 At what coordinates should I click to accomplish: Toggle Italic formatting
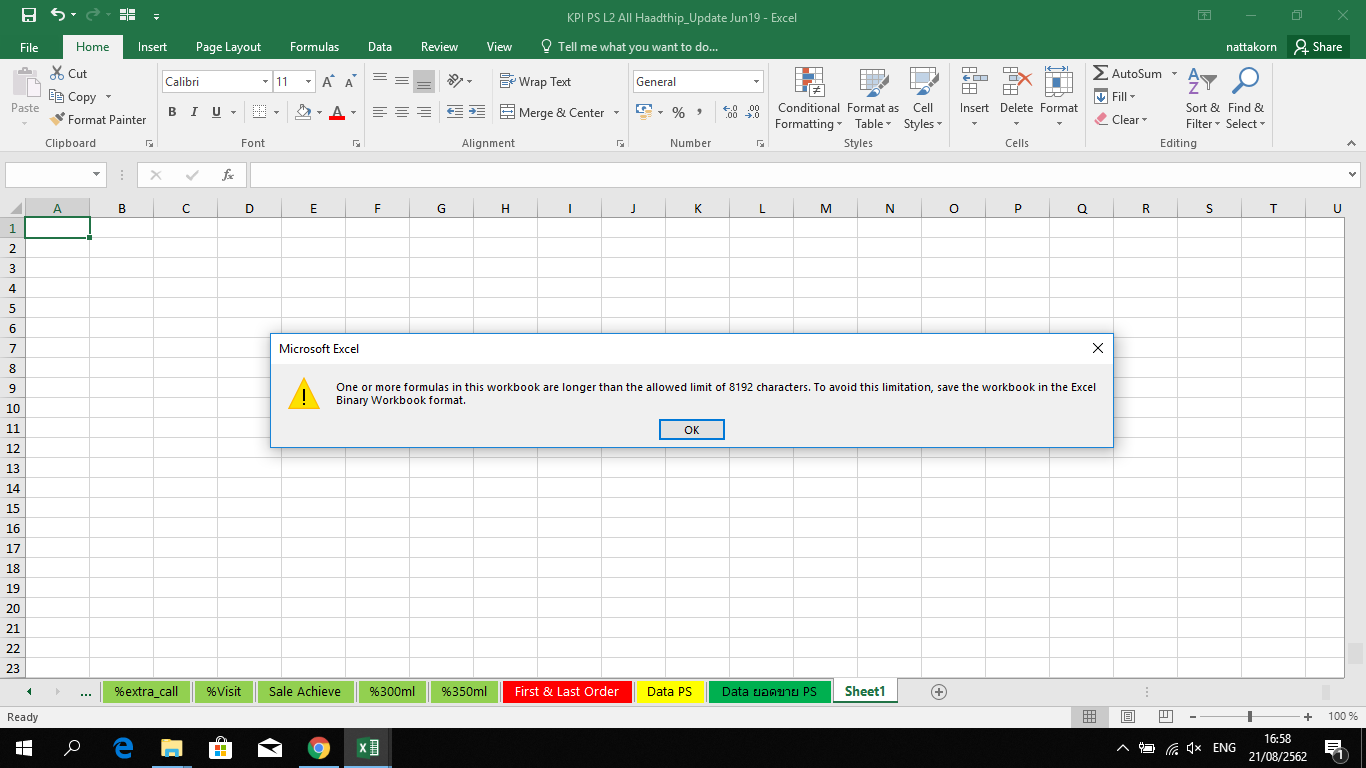(194, 112)
